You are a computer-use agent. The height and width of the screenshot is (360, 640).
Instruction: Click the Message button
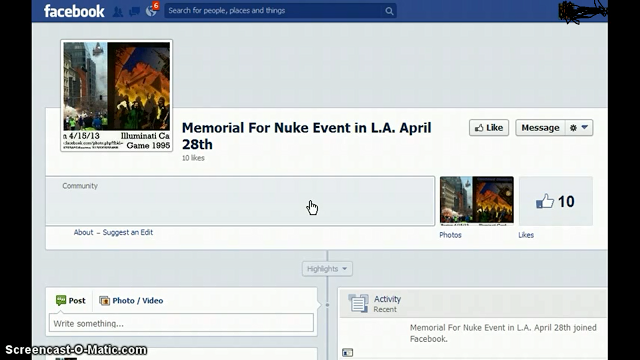click(540, 128)
